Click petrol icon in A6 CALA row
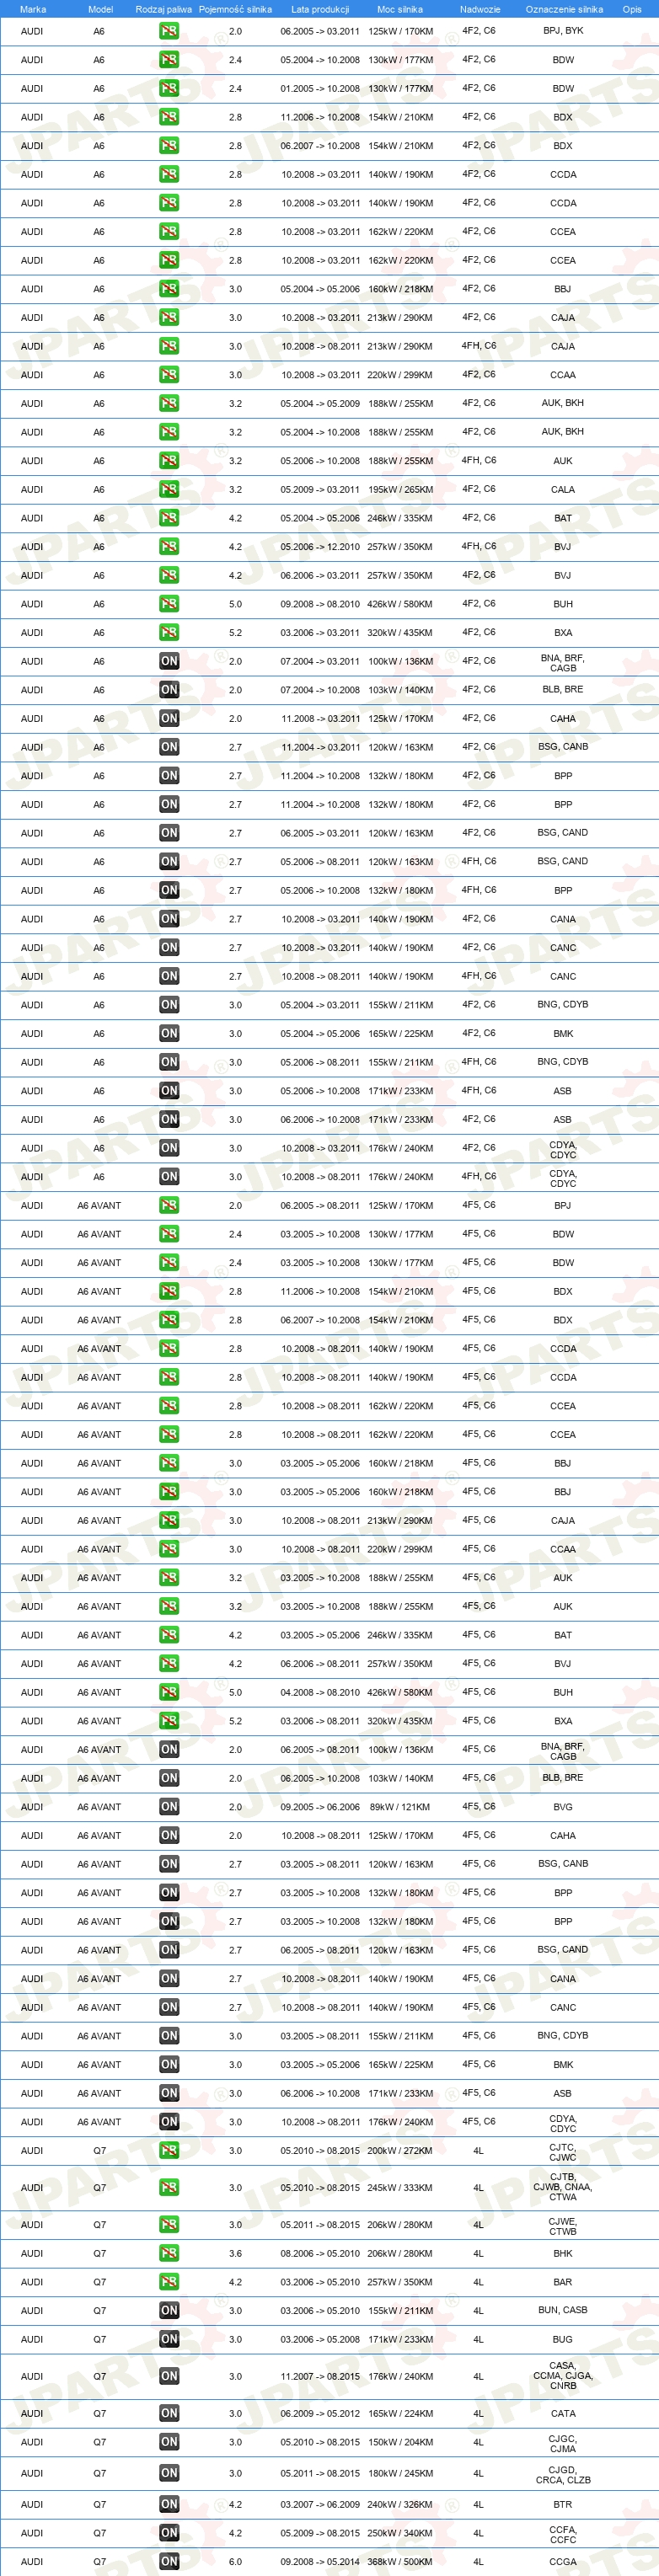Image resolution: width=659 pixels, height=2576 pixels. tap(169, 489)
